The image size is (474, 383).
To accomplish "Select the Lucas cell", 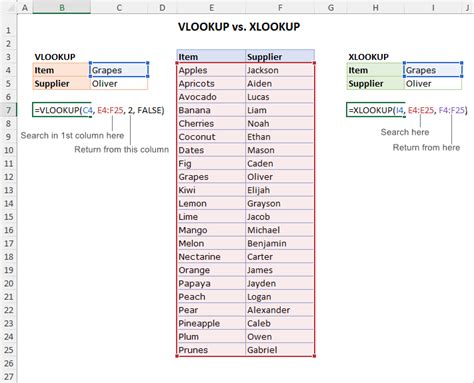I will click(x=280, y=97).
